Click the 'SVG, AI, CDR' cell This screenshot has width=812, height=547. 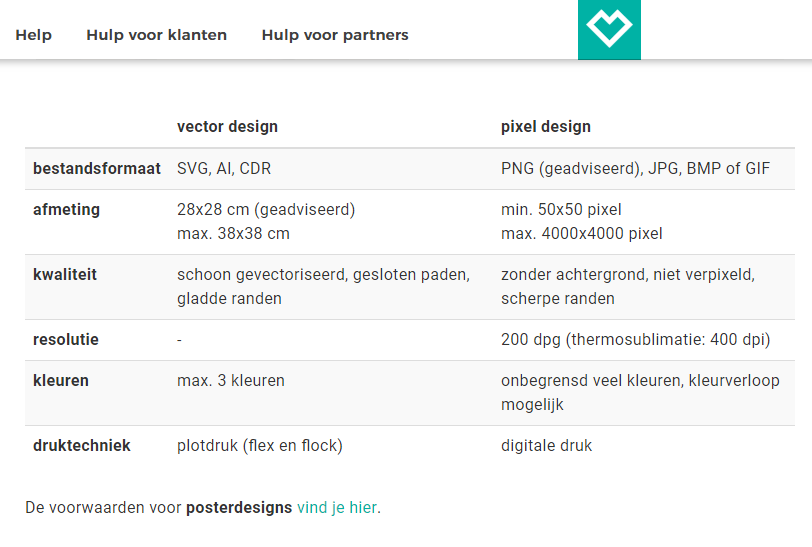[x=224, y=169]
